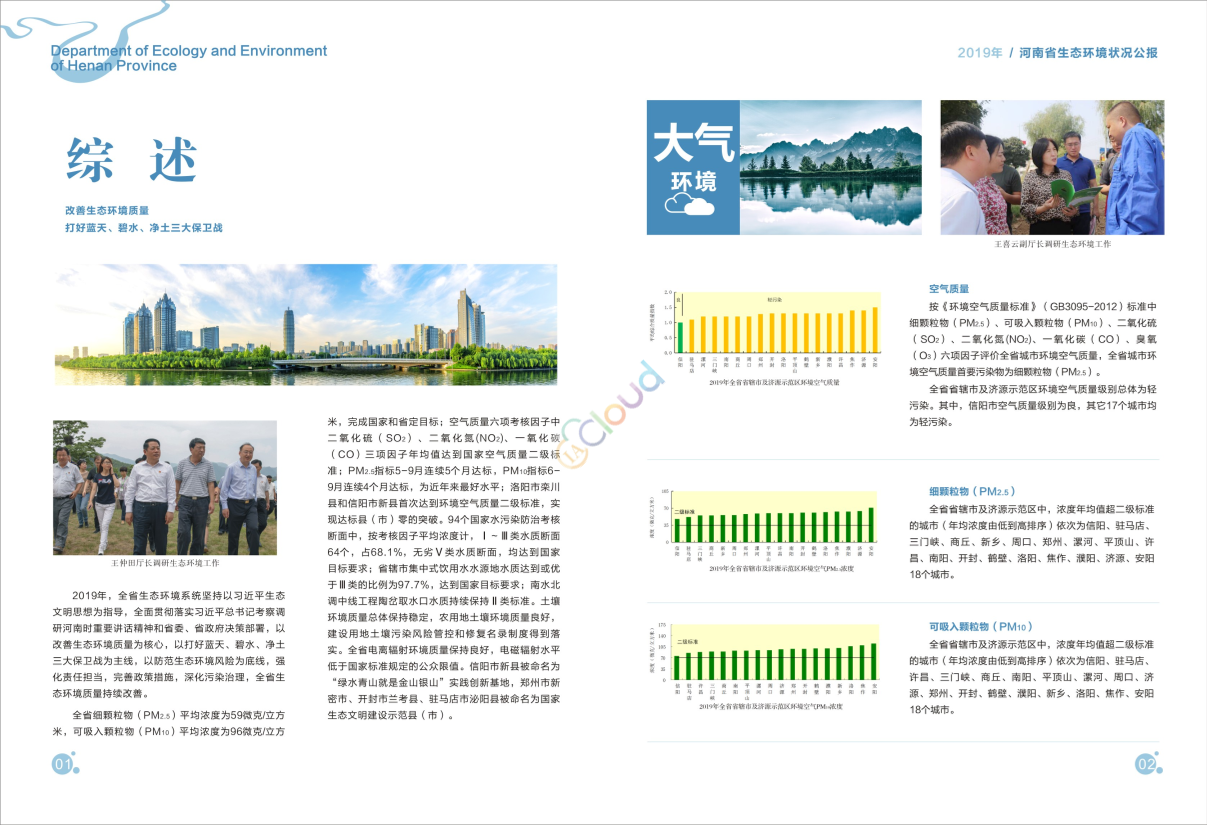1207x825 pixels.
Task: Open the city skyline panorama photo
Action: [306, 324]
